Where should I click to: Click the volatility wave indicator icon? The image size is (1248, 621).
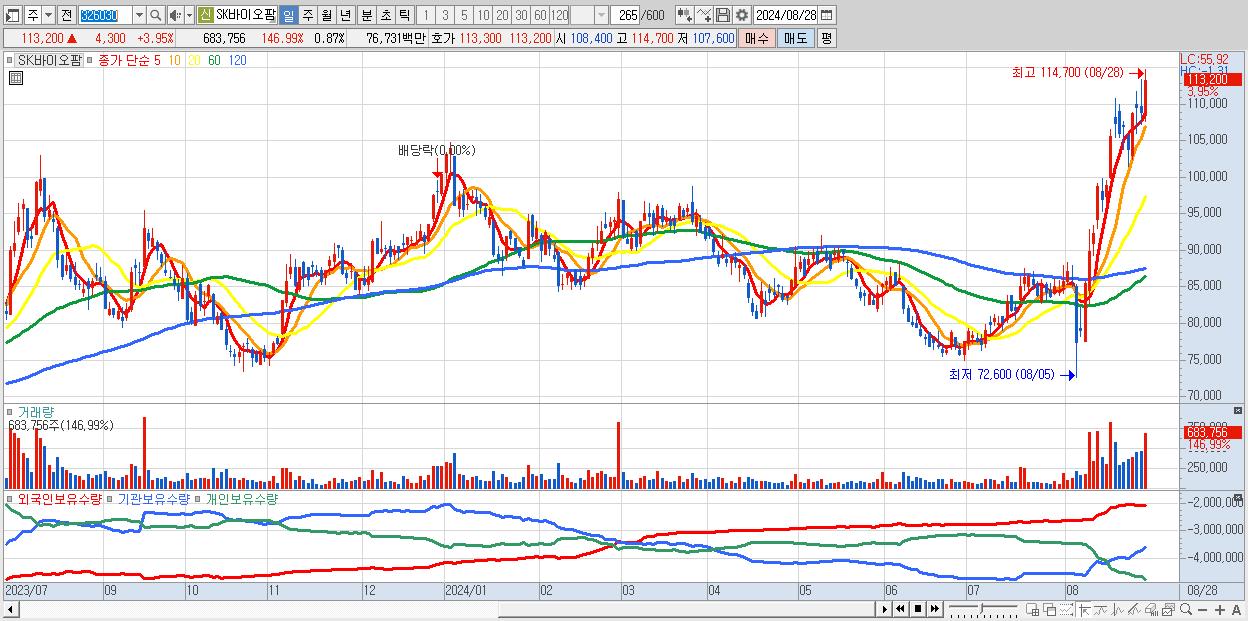(1118, 610)
